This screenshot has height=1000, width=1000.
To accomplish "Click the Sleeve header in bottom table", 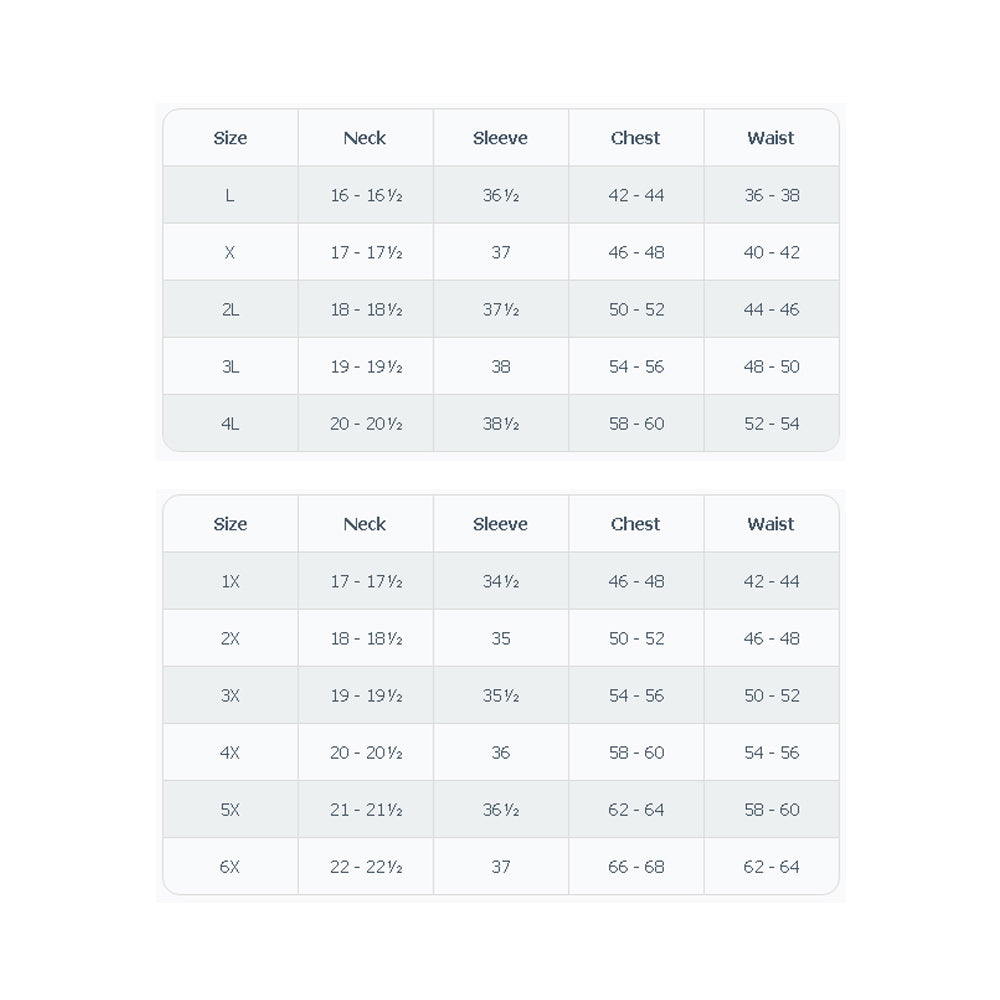I will pos(501,524).
